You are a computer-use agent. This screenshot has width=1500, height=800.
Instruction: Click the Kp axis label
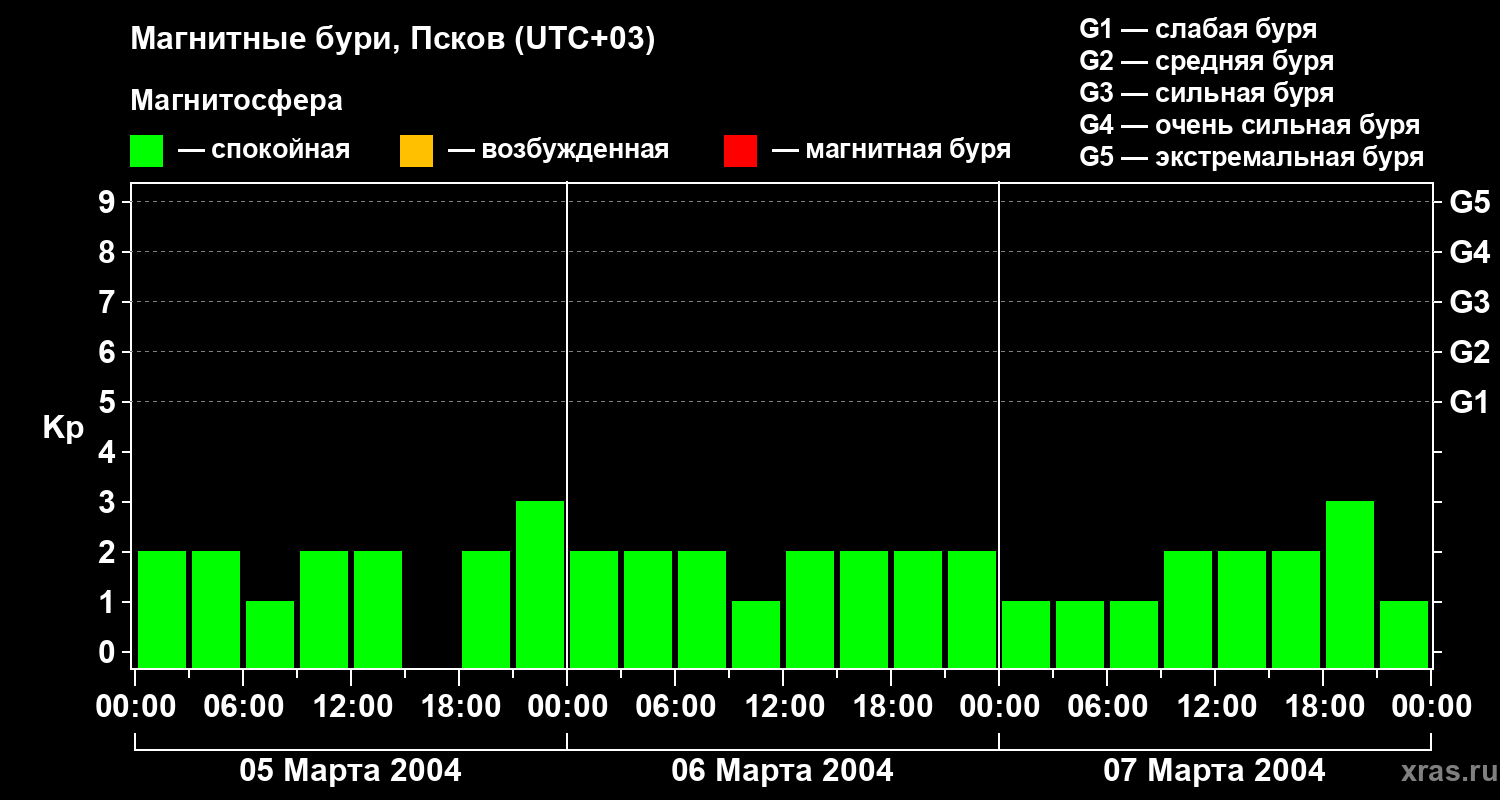click(x=63, y=427)
